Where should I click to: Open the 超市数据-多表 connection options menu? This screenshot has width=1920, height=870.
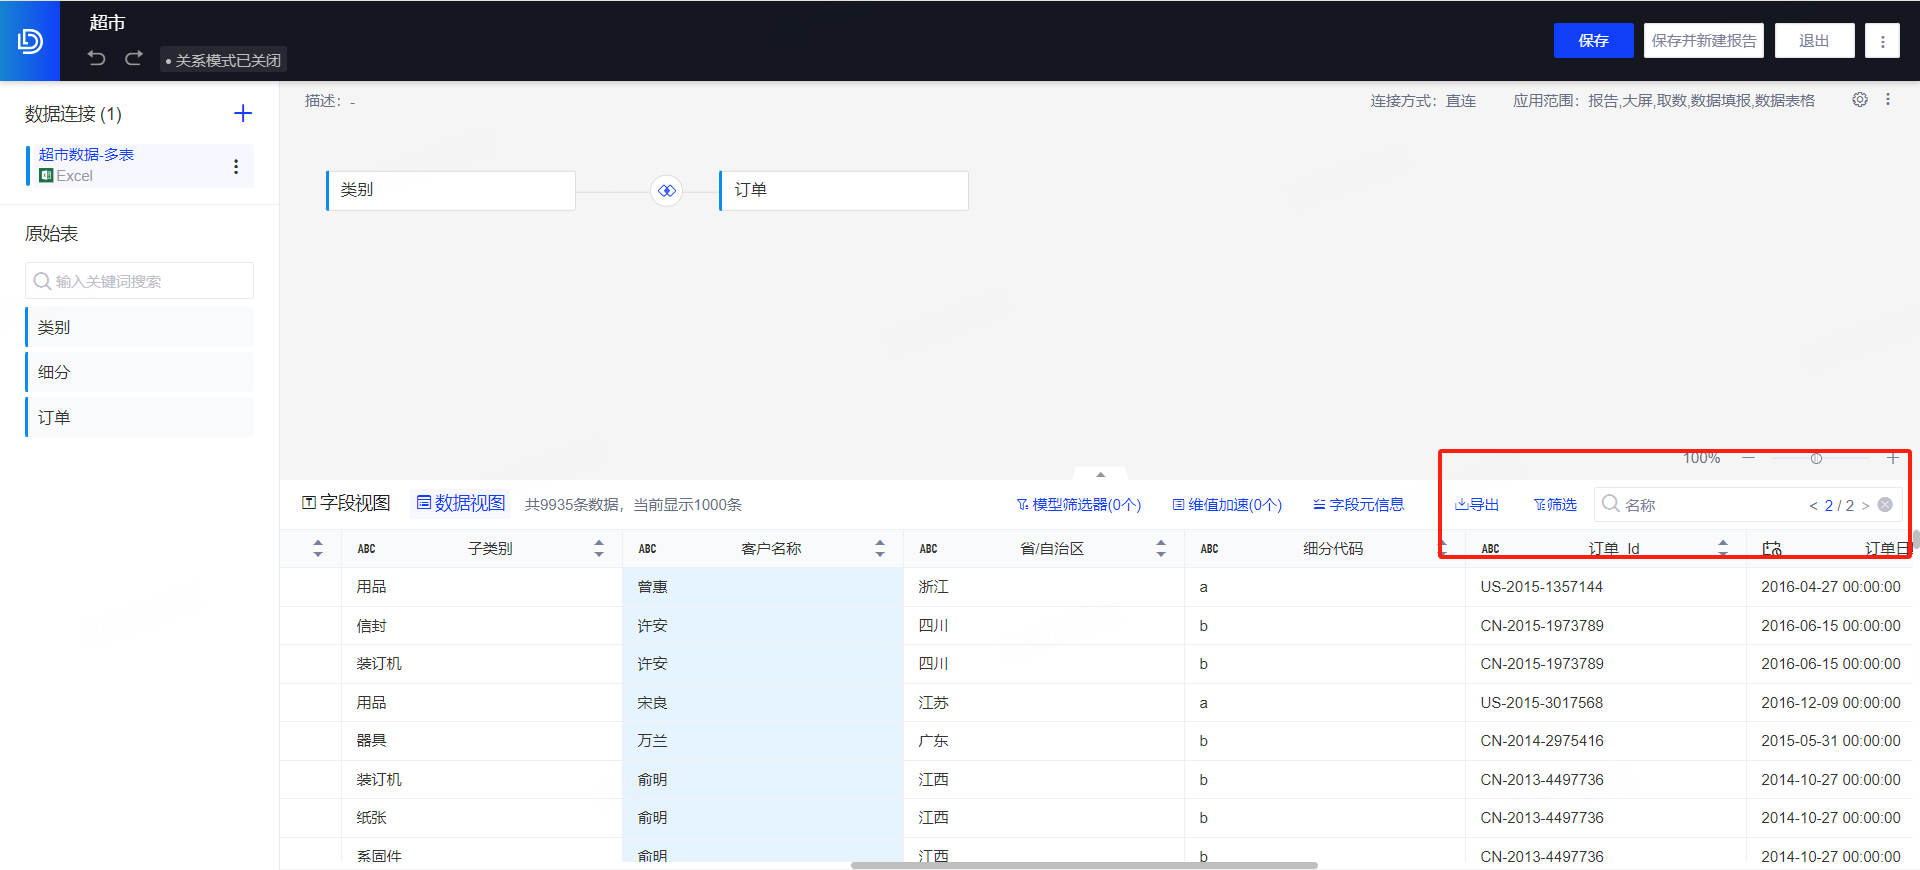click(236, 166)
